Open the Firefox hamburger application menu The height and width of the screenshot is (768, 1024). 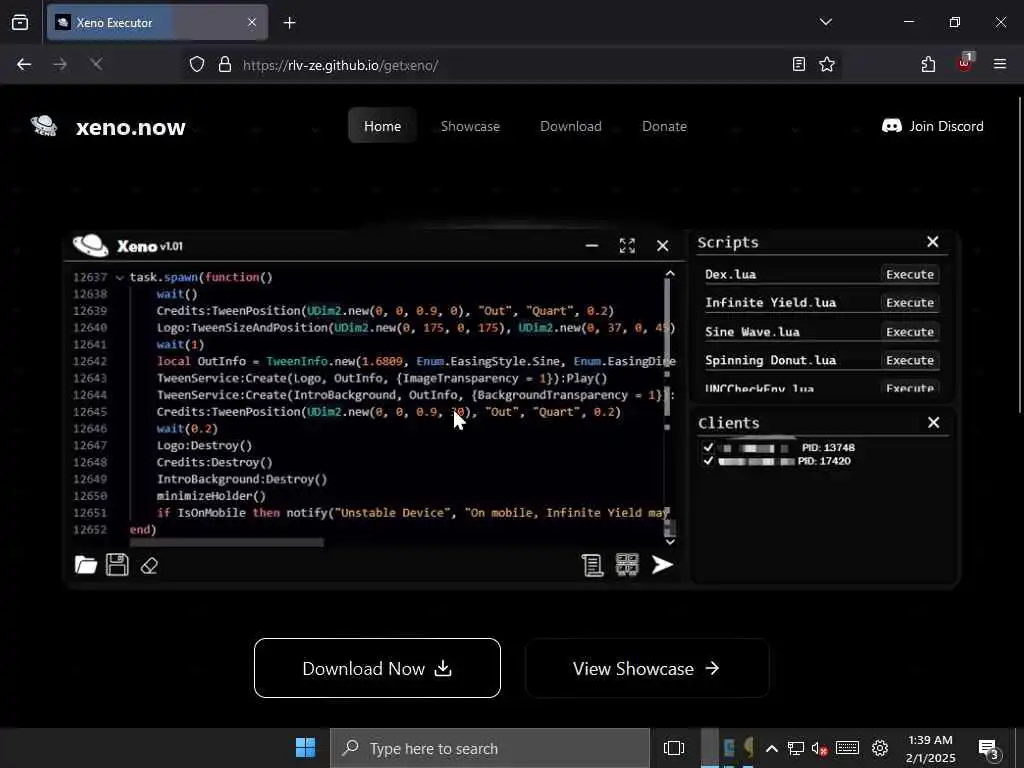pos(1000,64)
